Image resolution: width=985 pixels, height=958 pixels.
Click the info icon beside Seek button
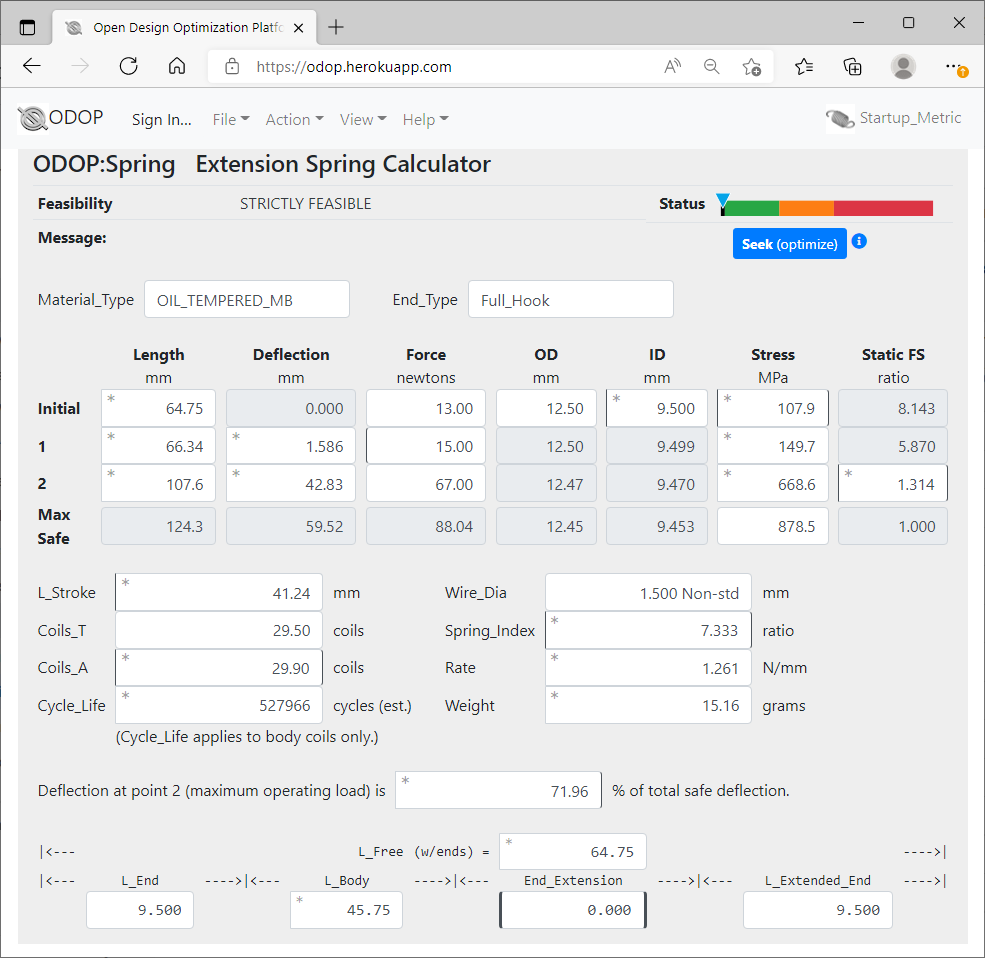point(858,242)
